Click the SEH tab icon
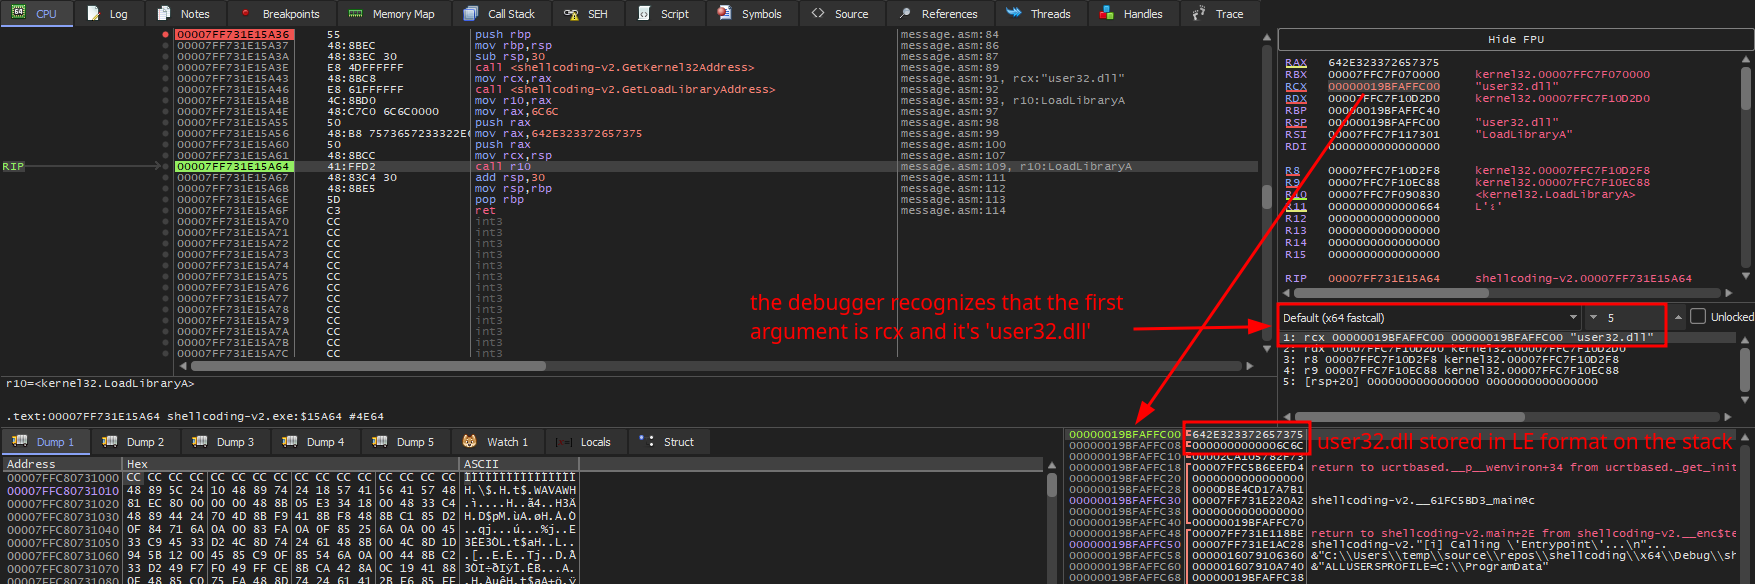 571,14
